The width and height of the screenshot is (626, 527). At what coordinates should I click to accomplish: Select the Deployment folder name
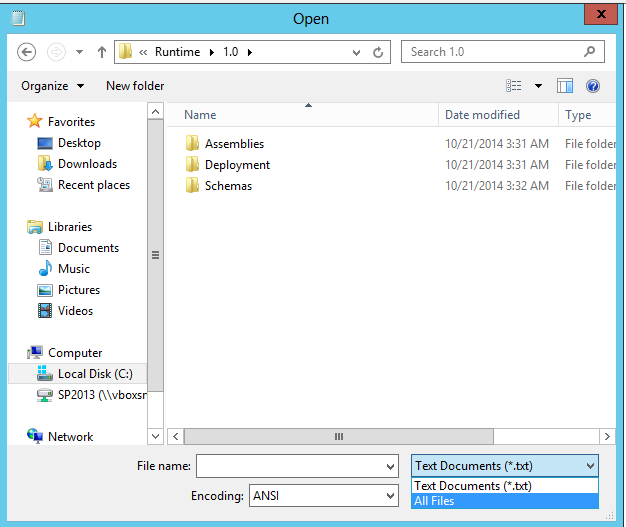[237, 165]
